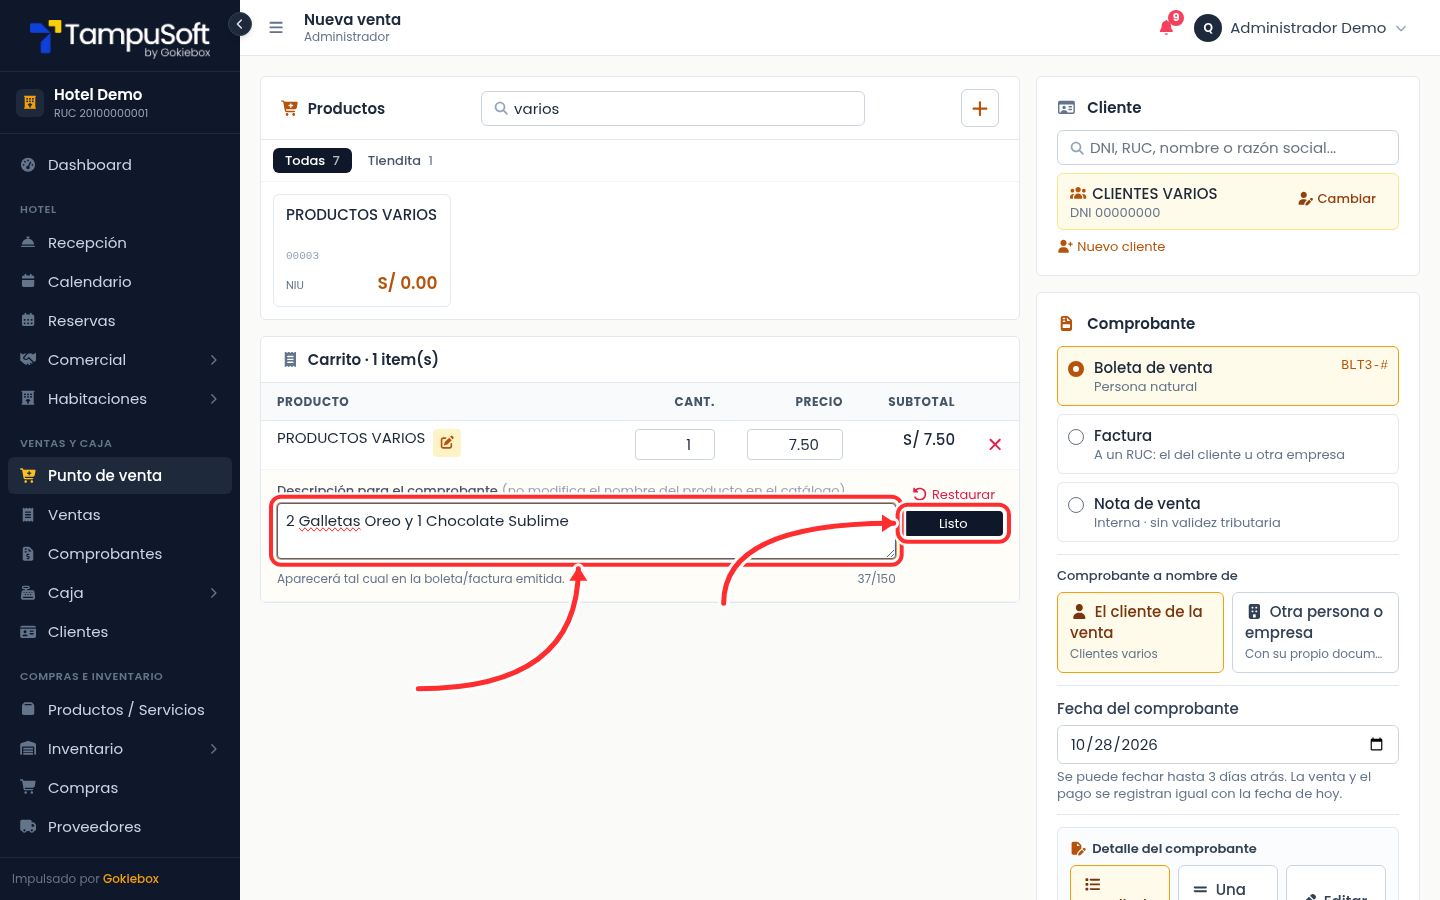Open Proveedores in the sidebar
This screenshot has width=1440, height=900.
click(120, 827)
